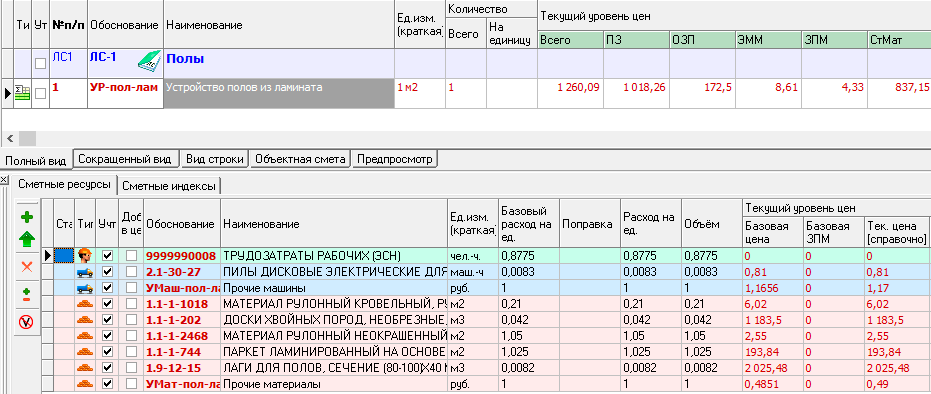Click the Наименование column header in top table

pos(278,26)
